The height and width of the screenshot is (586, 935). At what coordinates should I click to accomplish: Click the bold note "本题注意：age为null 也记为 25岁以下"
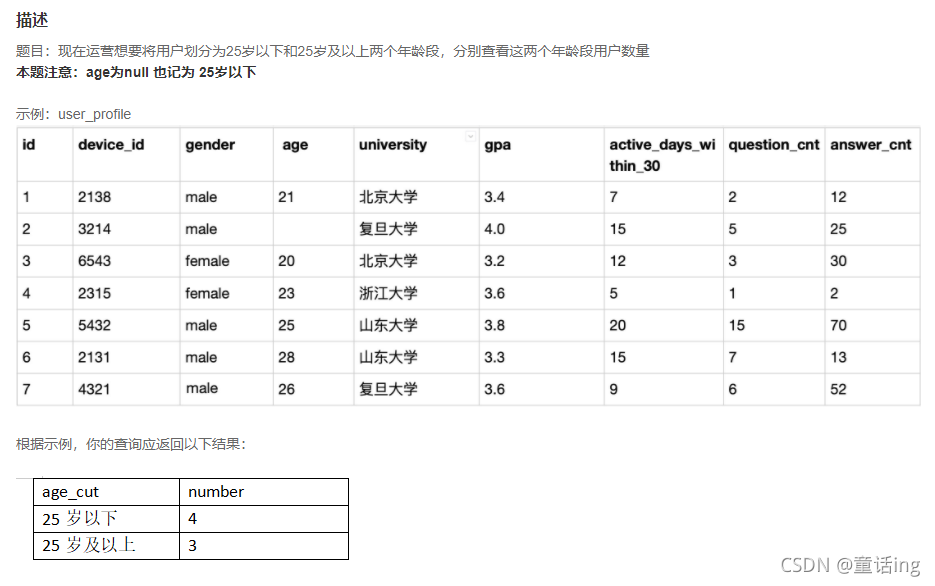click(x=136, y=73)
